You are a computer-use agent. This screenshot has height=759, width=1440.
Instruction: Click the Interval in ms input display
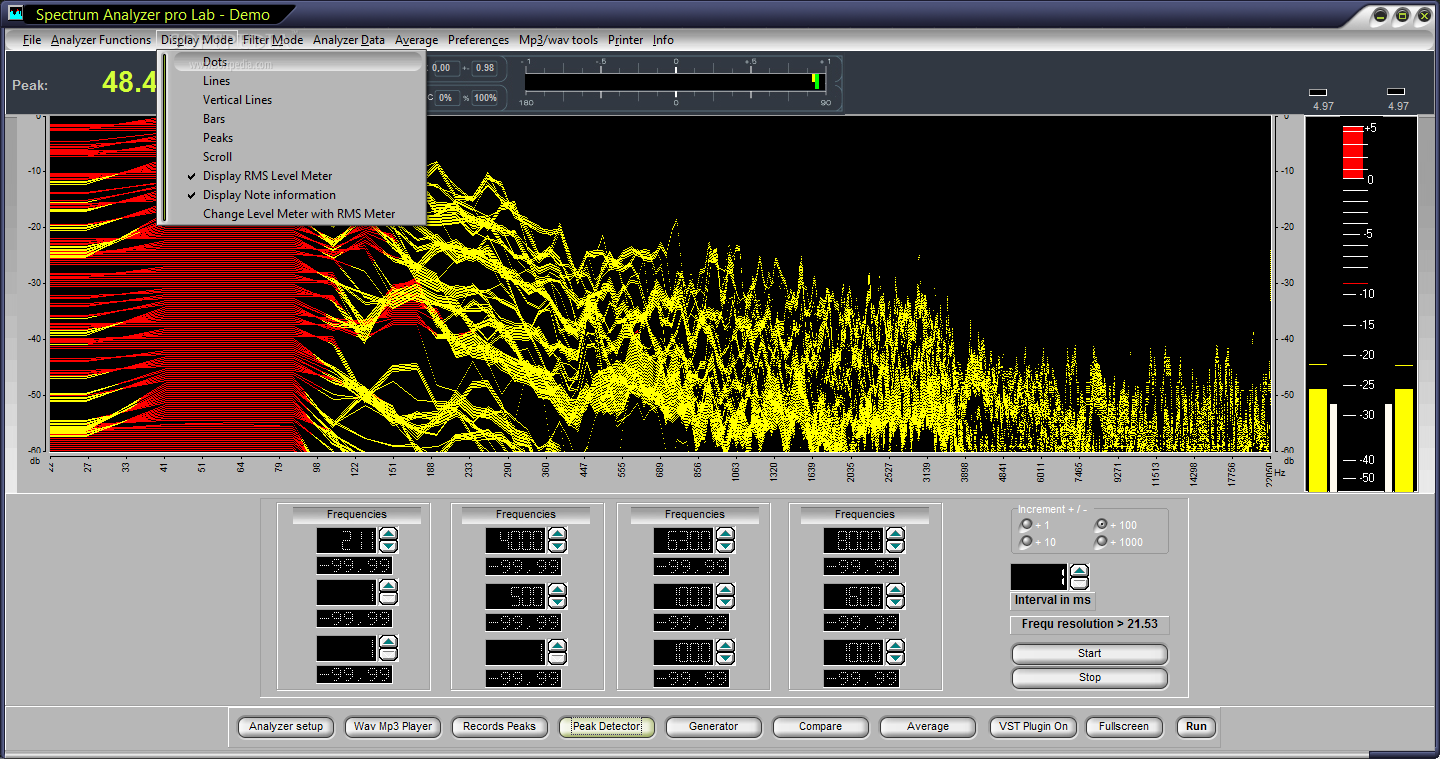pyautogui.click(x=1040, y=577)
